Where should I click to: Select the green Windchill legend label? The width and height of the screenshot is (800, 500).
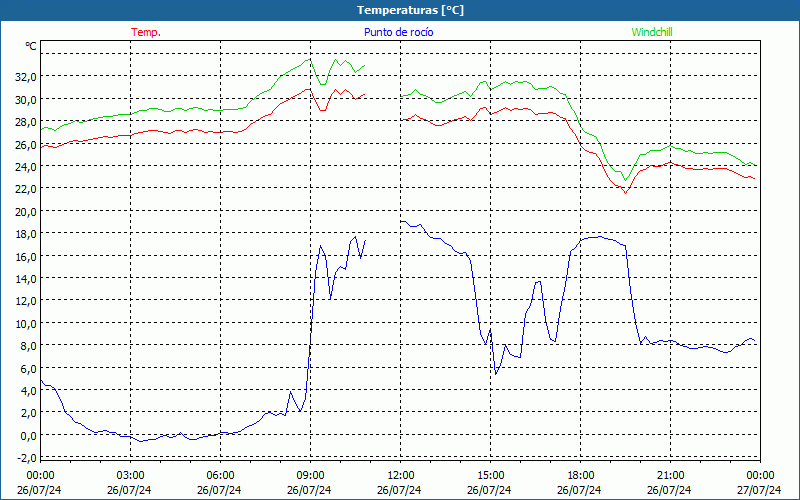652,32
